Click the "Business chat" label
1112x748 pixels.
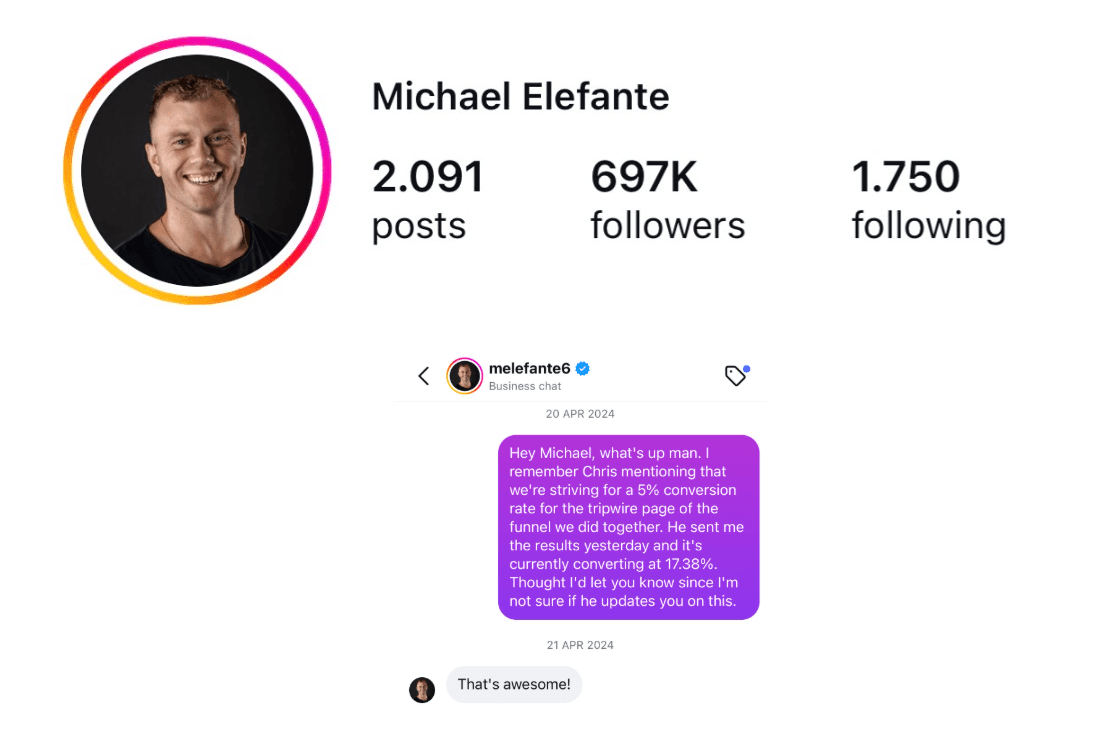(x=525, y=386)
